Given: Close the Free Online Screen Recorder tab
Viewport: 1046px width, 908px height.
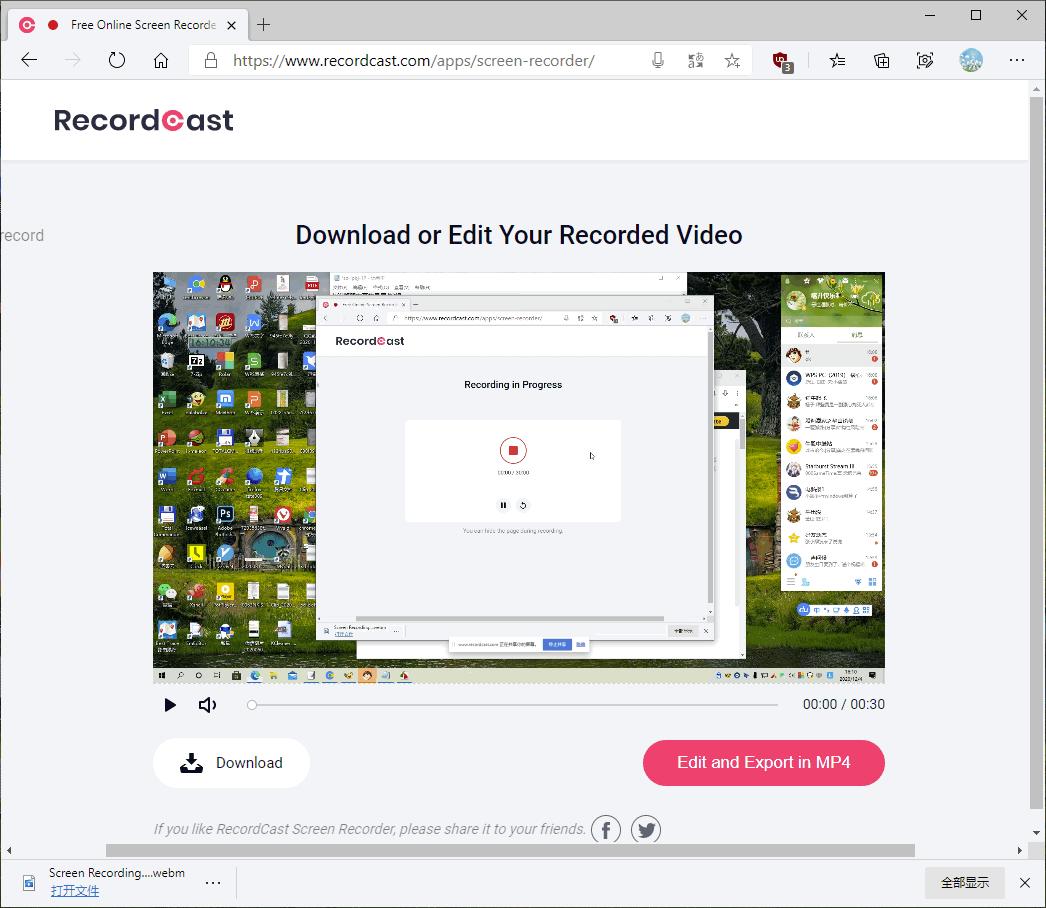Looking at the screenshot, I should (x=231, y=25).
